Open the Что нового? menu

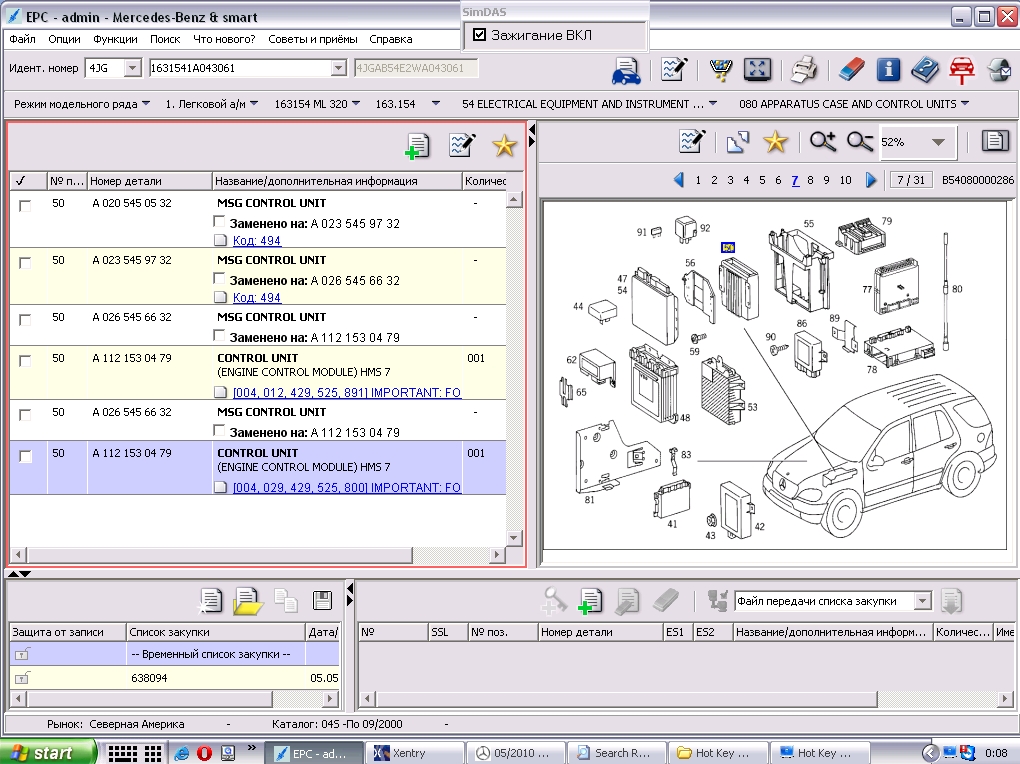(x=224, y=39)
